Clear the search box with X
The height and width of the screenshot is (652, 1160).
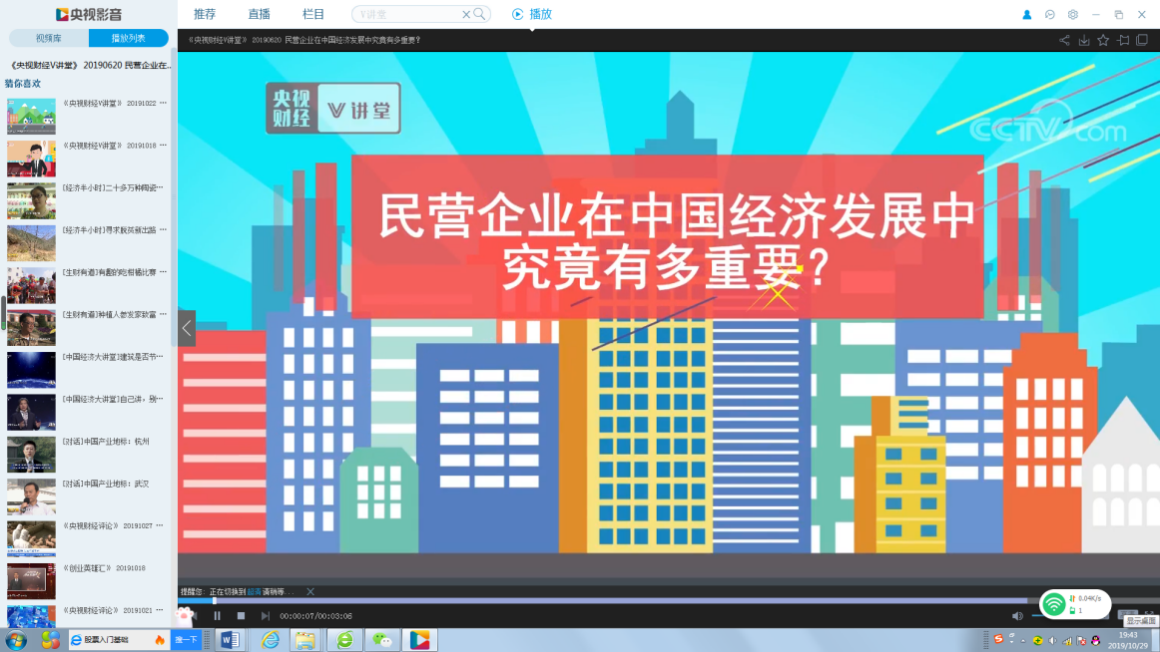(x=466, y=14)
